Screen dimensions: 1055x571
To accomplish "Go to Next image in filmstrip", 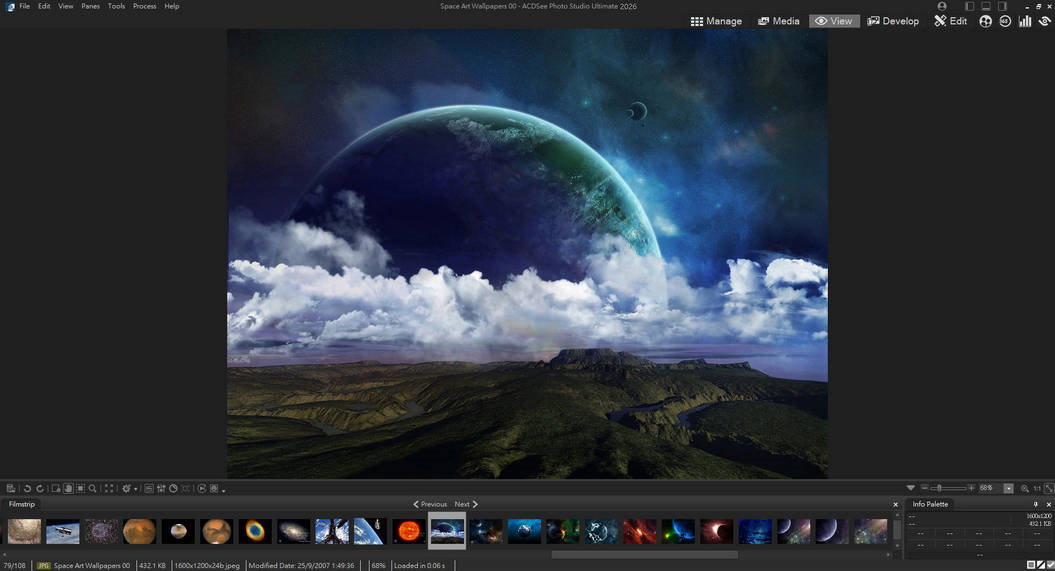I will tap(466, 504).
